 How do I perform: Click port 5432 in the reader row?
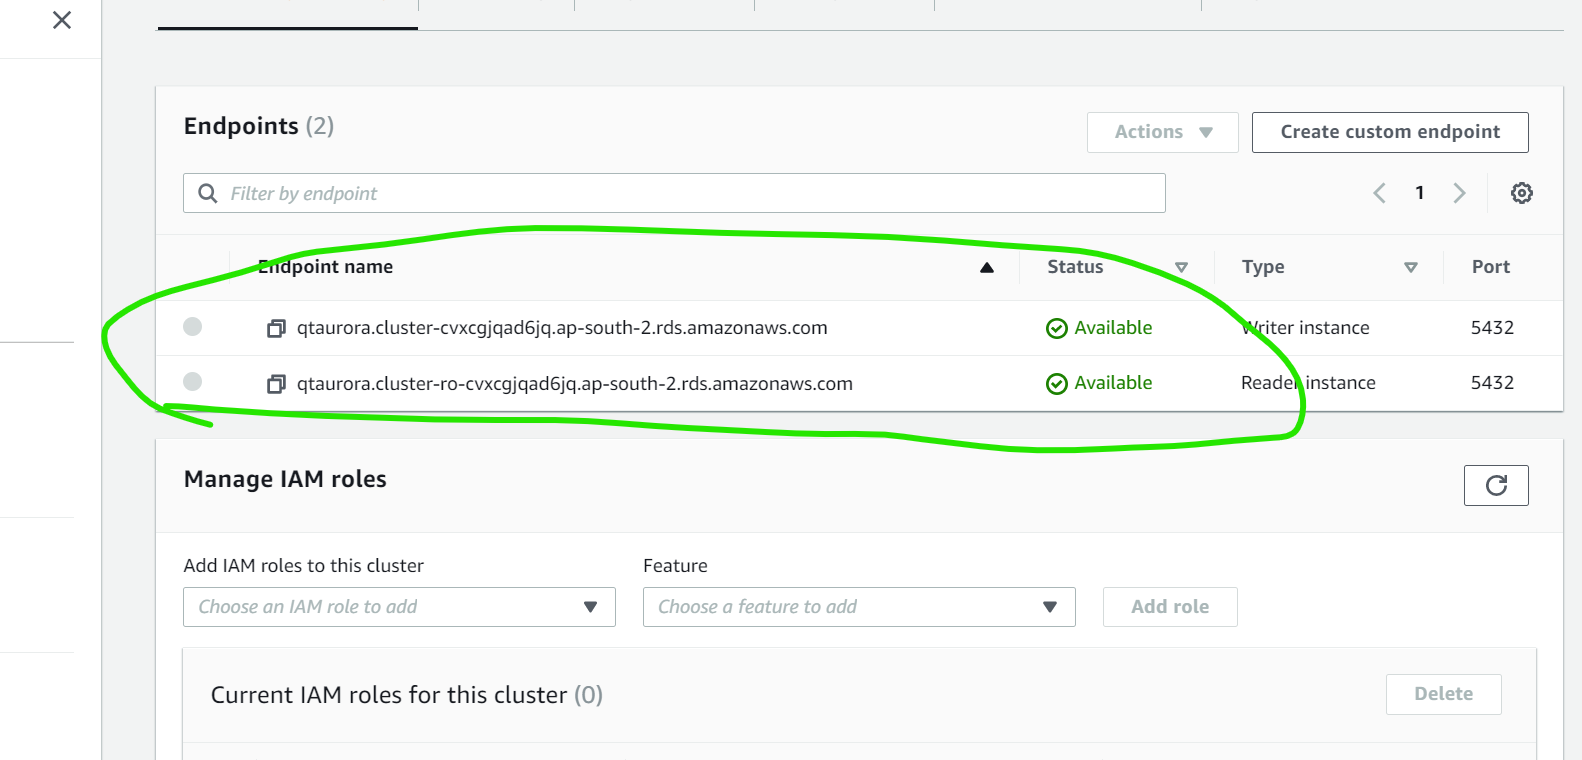1492,383
